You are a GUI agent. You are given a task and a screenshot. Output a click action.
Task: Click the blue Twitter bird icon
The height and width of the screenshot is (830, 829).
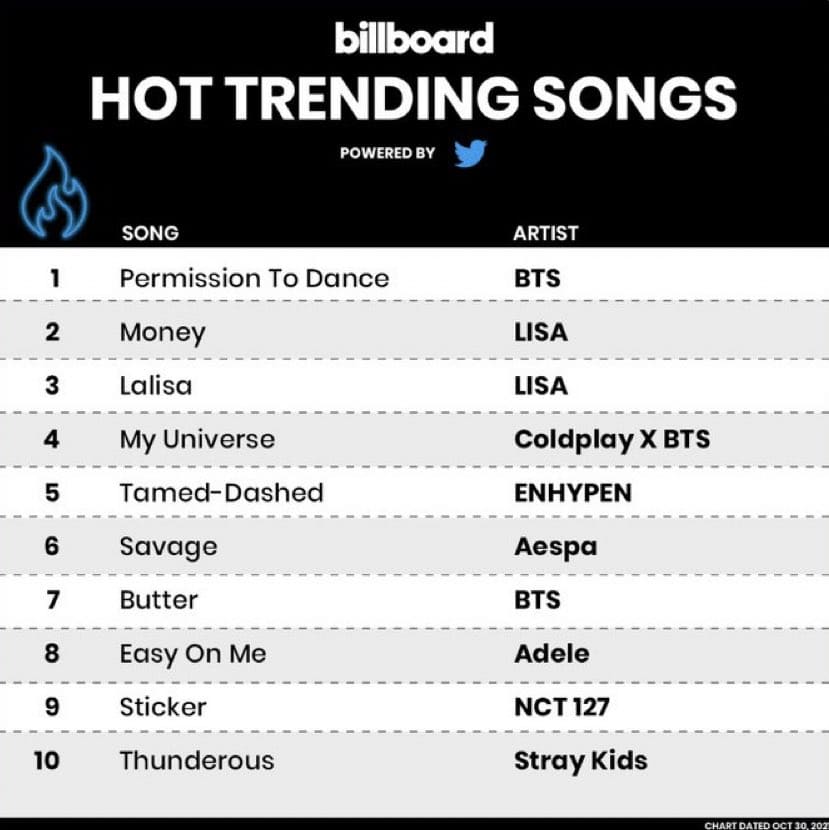pyautogui.click(x=470, y=153)
